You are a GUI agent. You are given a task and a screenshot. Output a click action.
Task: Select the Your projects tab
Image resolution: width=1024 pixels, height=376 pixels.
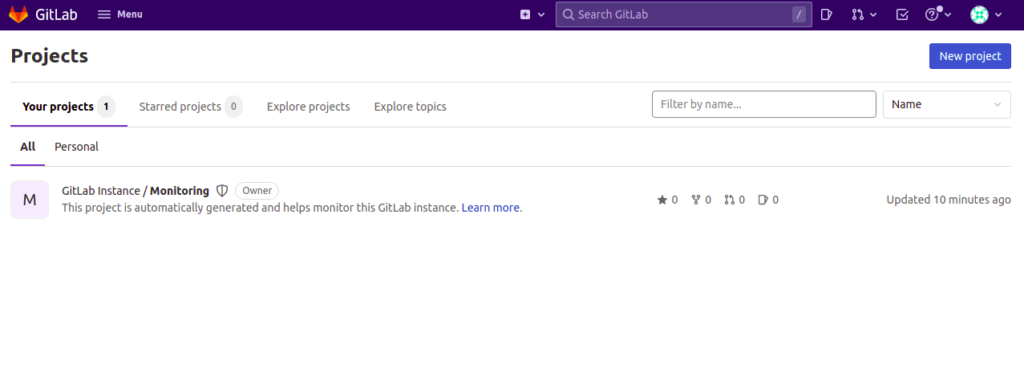(x=69, y=106)
